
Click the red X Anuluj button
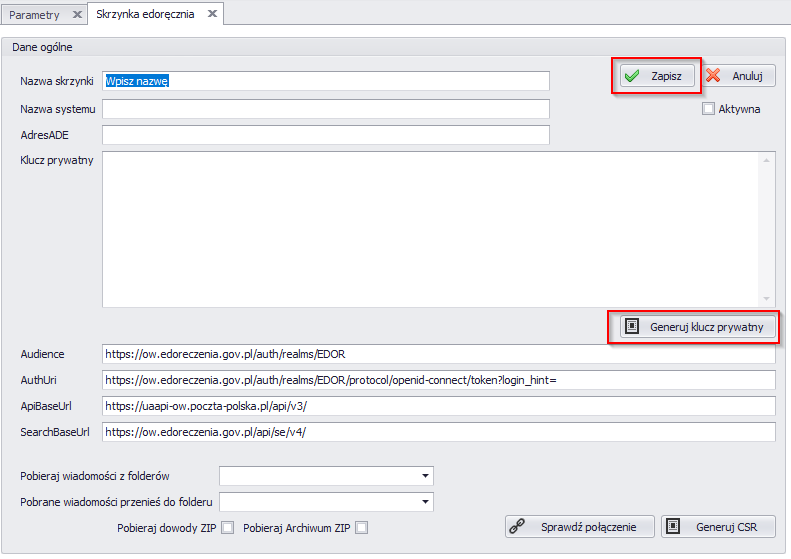(x=736, y=76)
